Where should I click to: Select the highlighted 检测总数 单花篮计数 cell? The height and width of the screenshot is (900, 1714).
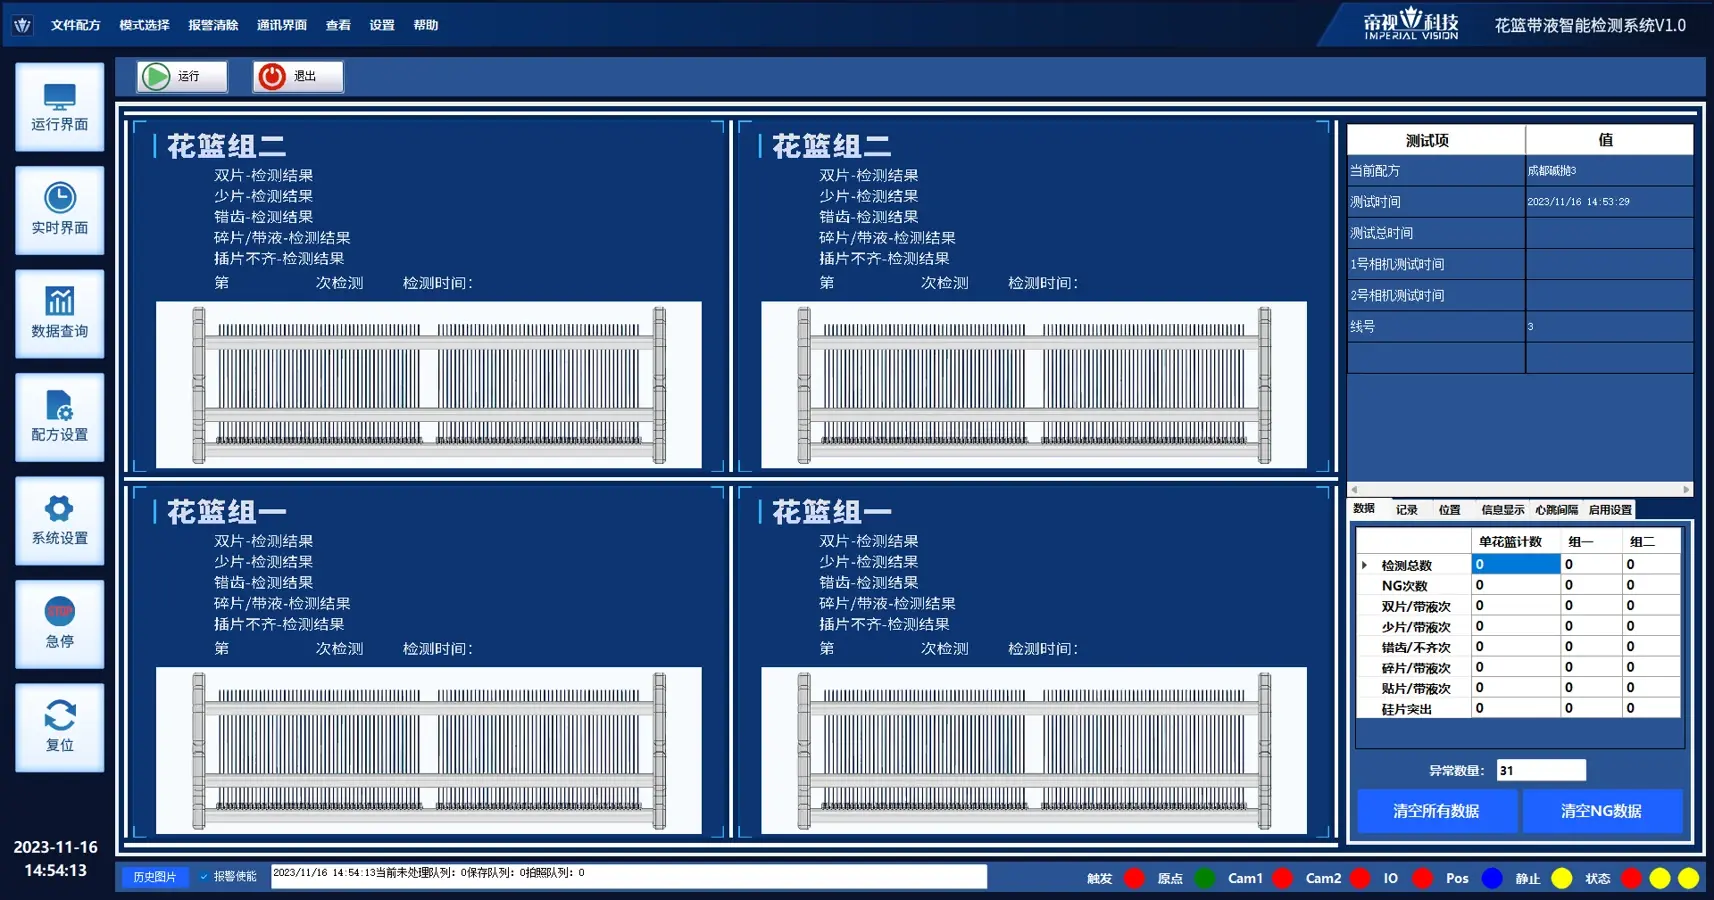(x=1516, y=564)
